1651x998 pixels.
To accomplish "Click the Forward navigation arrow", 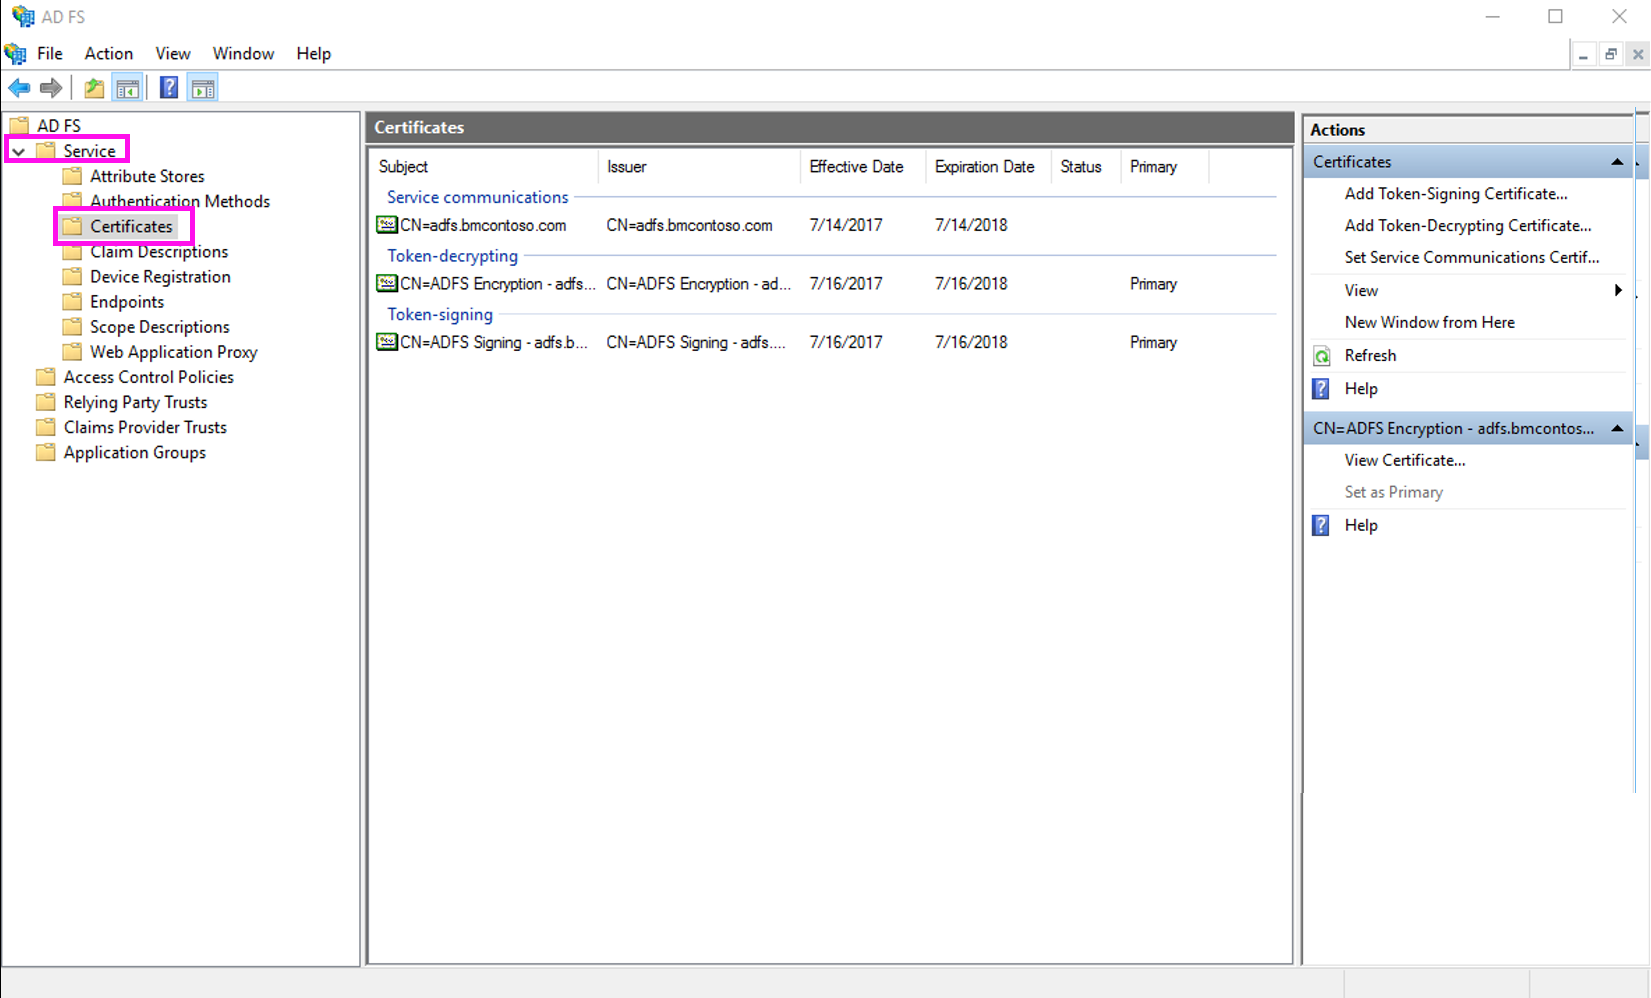I will (x=50, y=88).
